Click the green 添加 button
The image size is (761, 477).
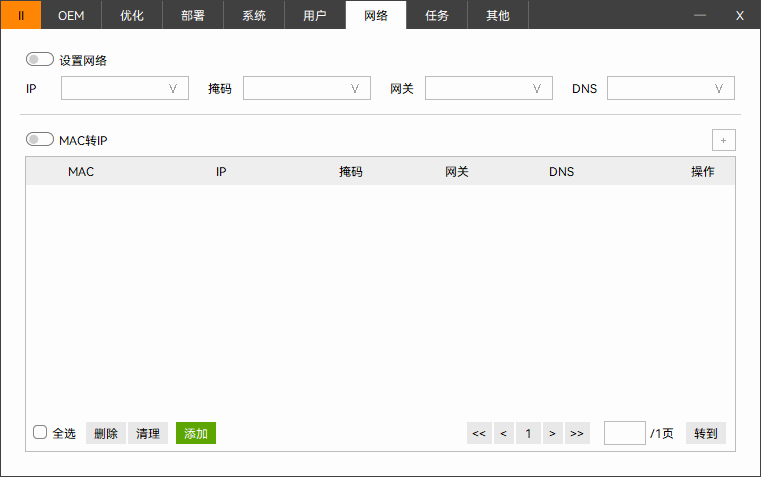coord(196,433)
